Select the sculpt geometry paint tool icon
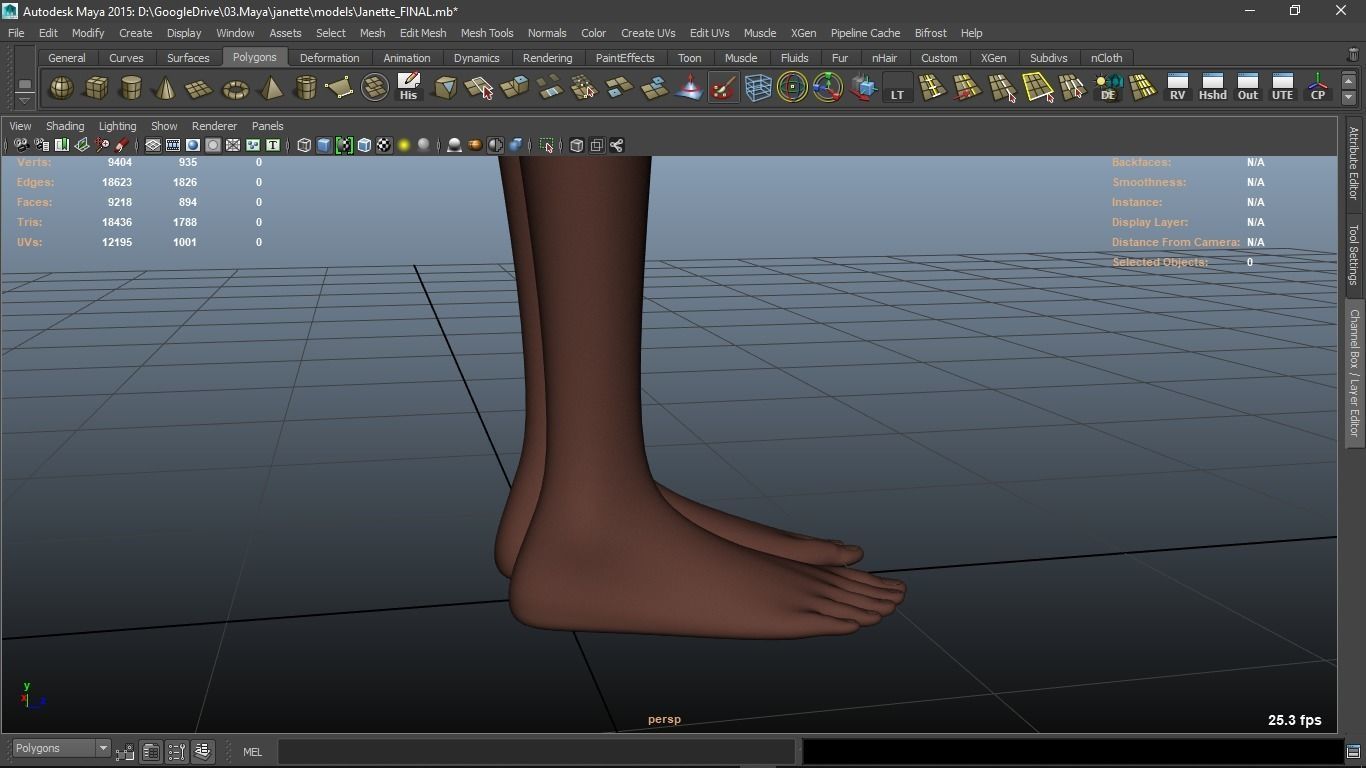This screenshot has width=1366, height=768. pos(723,88)
